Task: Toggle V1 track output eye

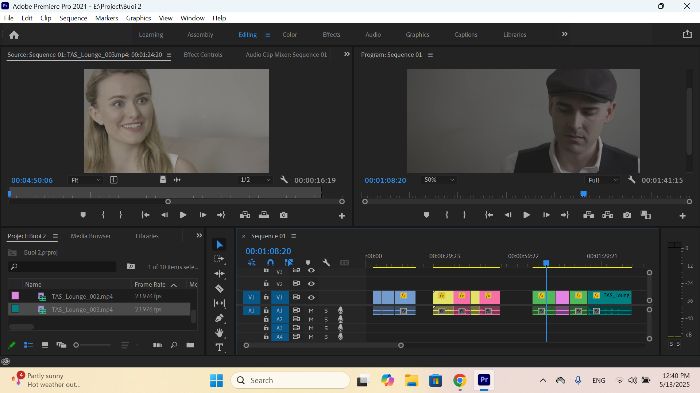Action: tap(311, 297)
